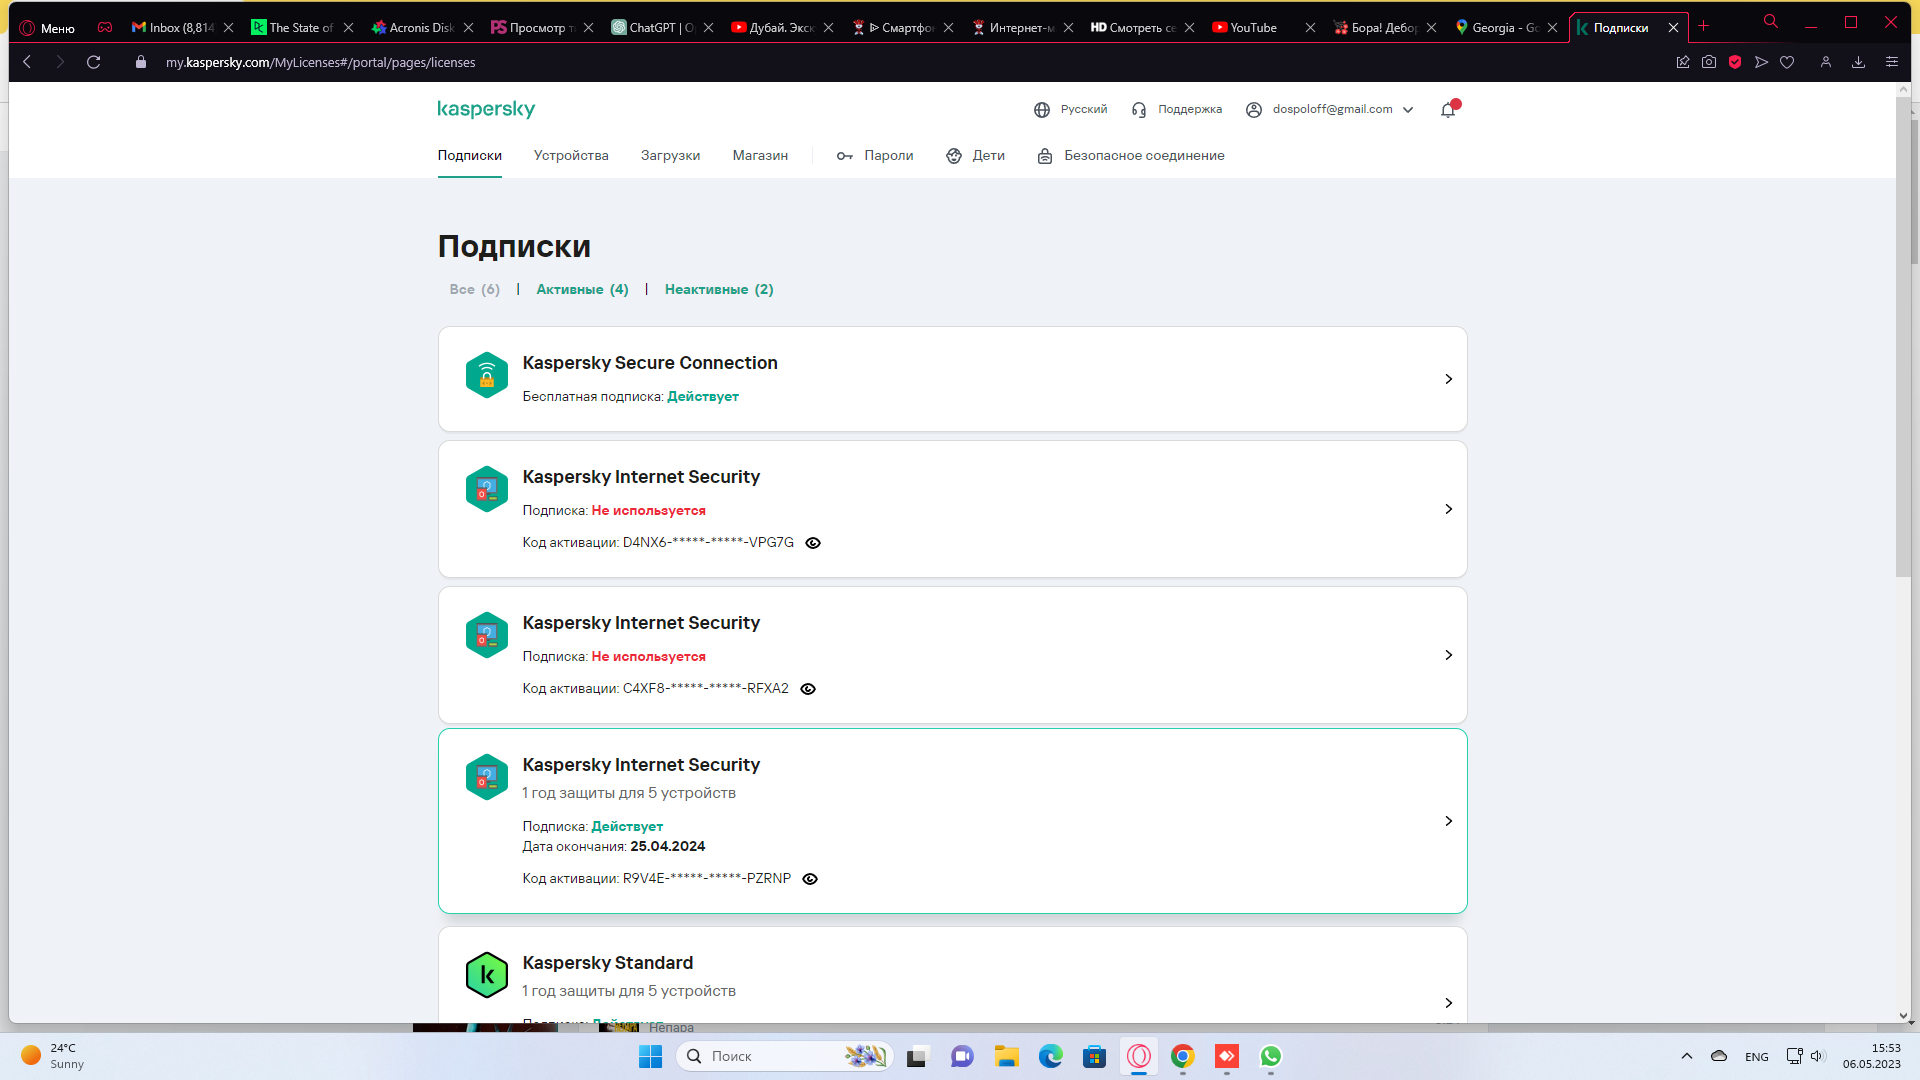Select Подписки navigation tab
Viewport: 1920px width, 1080px height.
470,155
